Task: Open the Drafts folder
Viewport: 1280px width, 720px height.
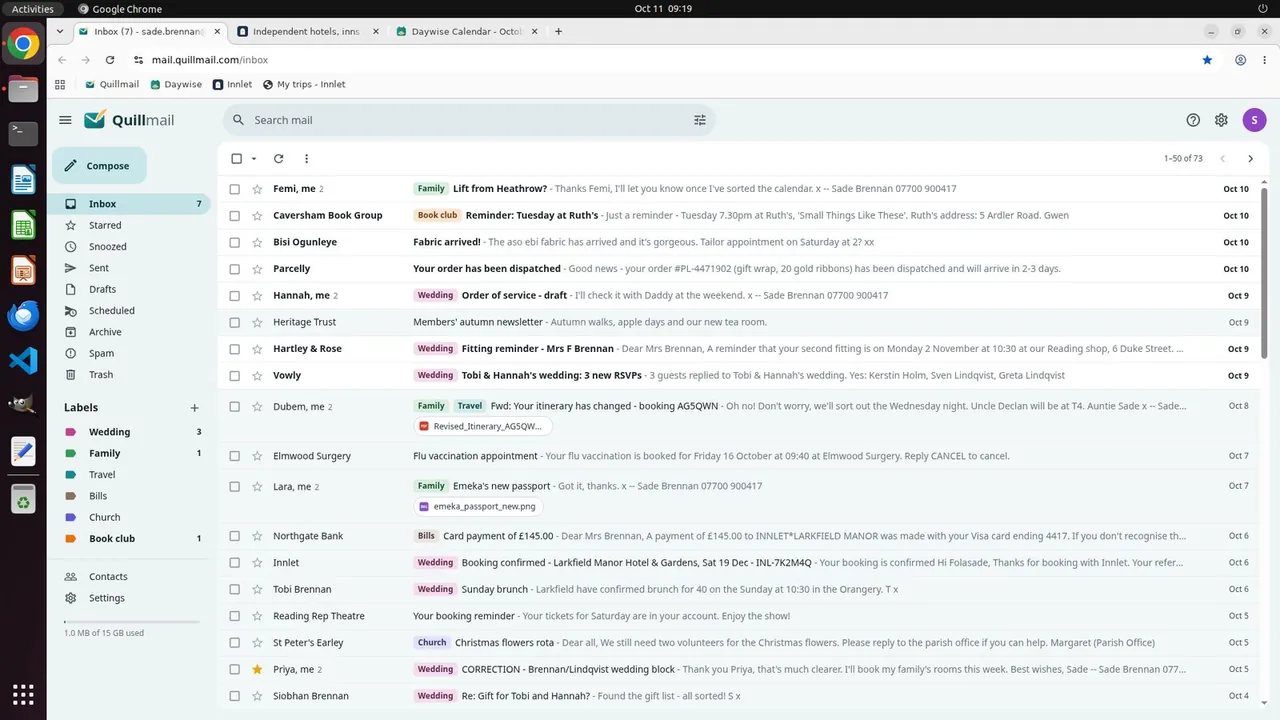Action: 130,289
